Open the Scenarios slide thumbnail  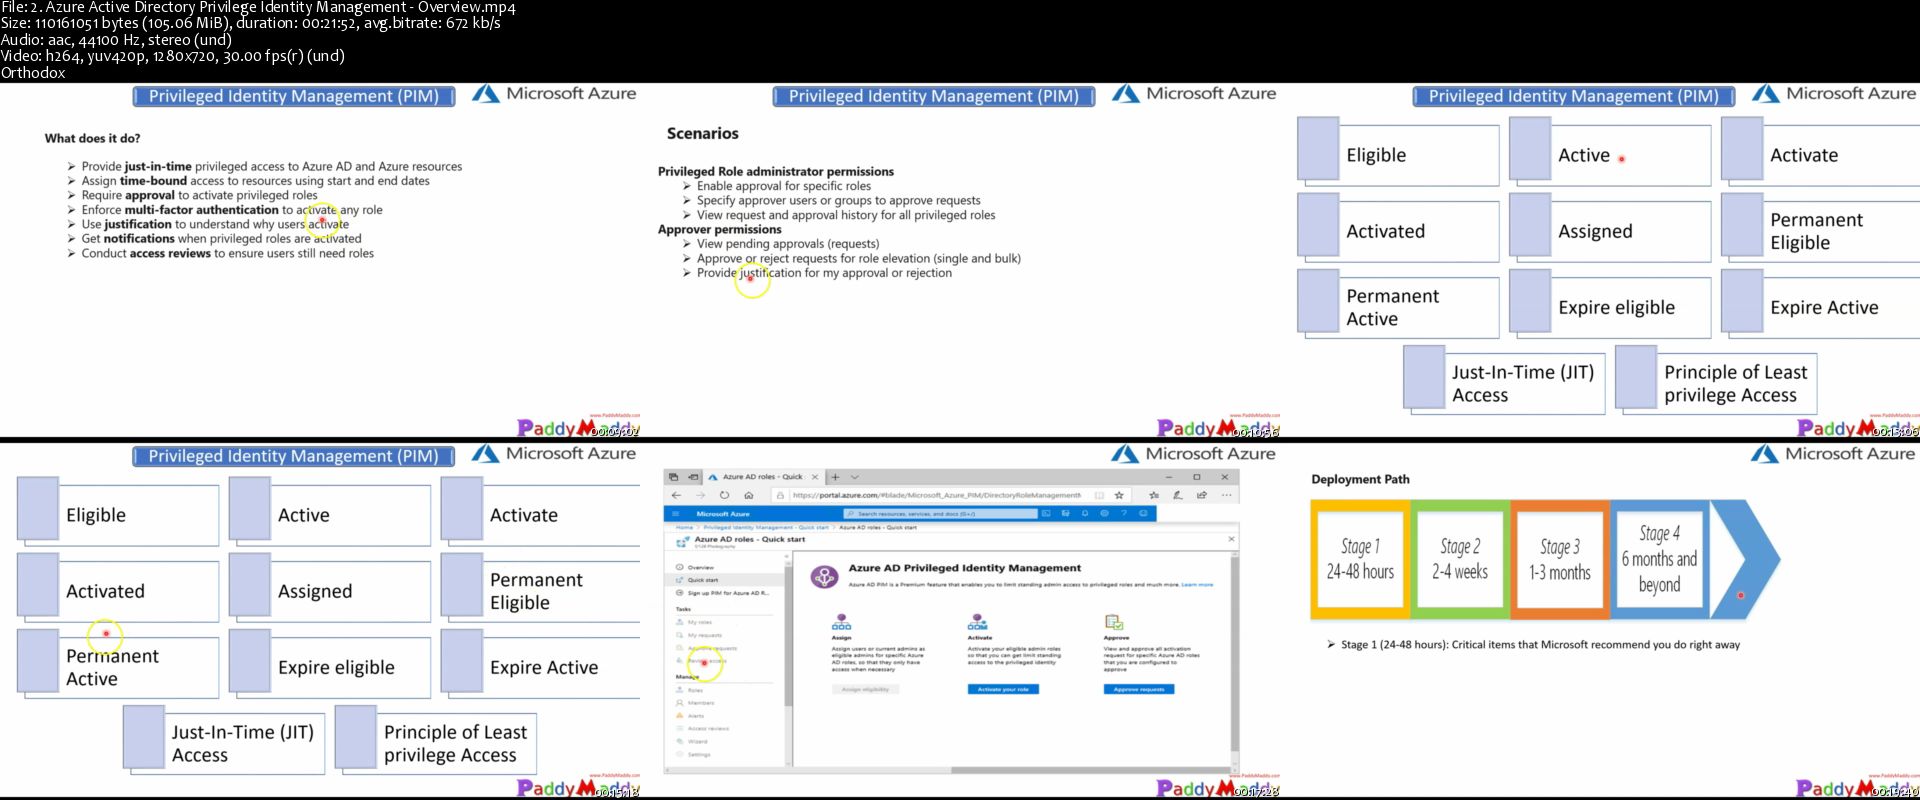pyautogui.click(x=960, y=260)
